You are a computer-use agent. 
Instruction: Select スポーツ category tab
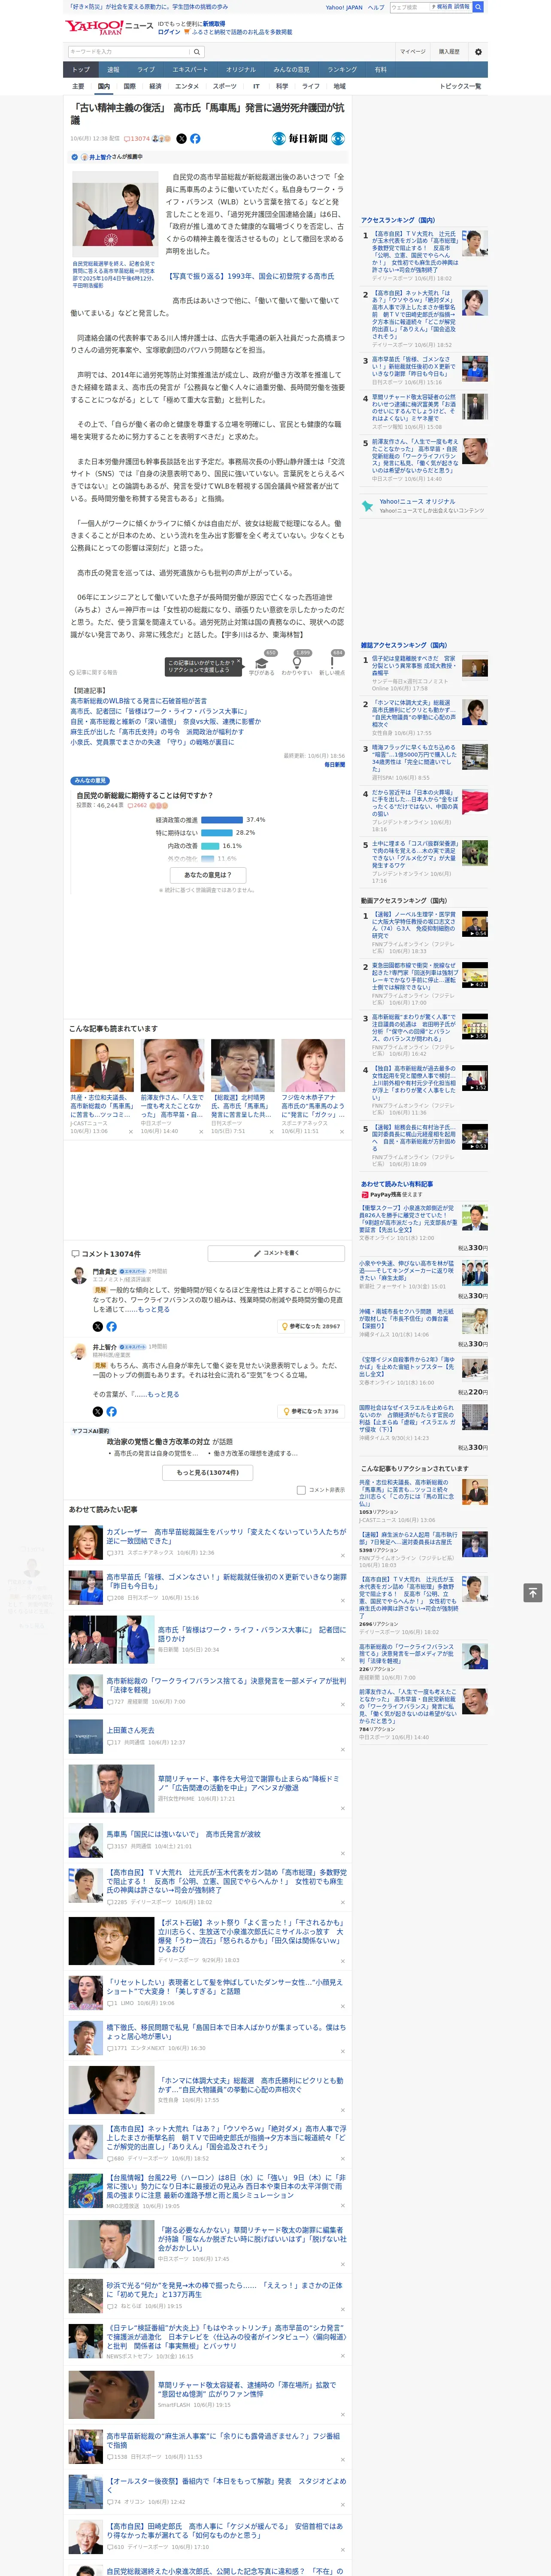pos(225,86)
